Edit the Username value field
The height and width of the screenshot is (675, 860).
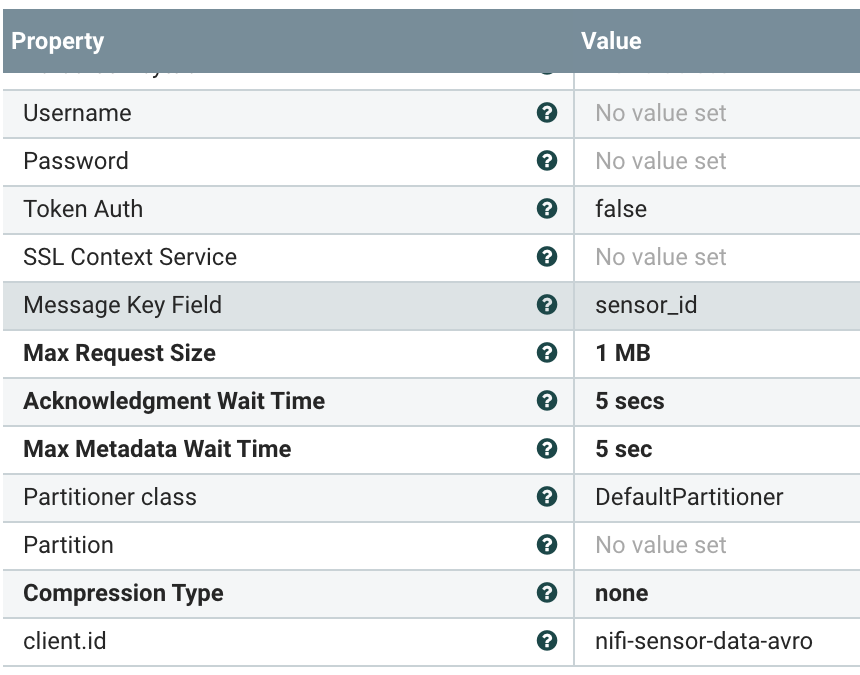pos(661,113)
